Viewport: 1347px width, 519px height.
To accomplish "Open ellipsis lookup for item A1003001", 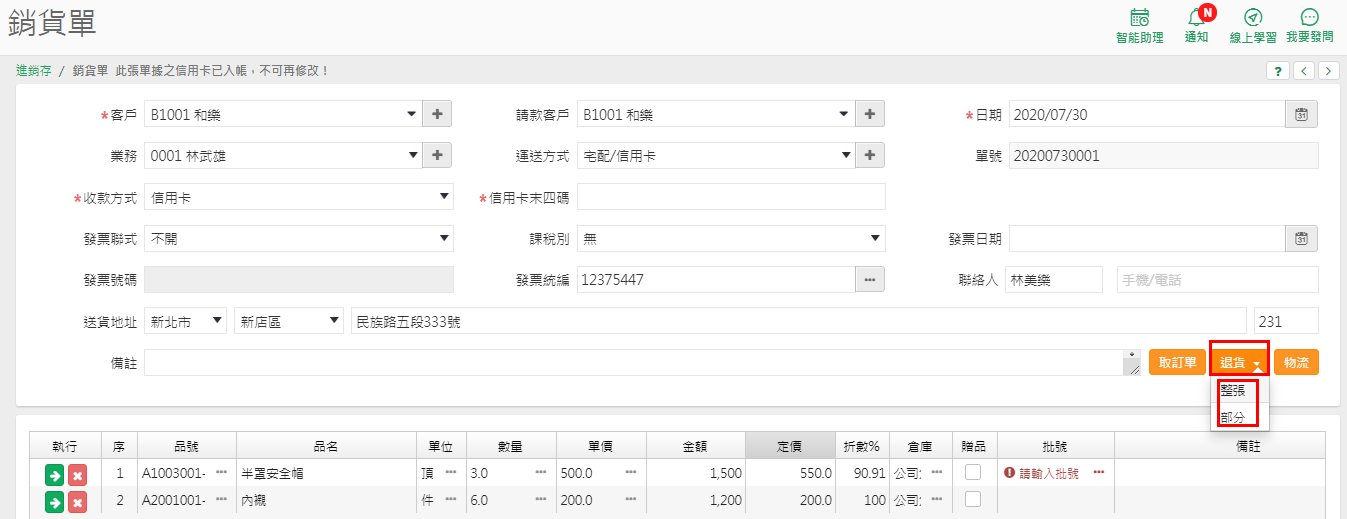I will 222,472.
